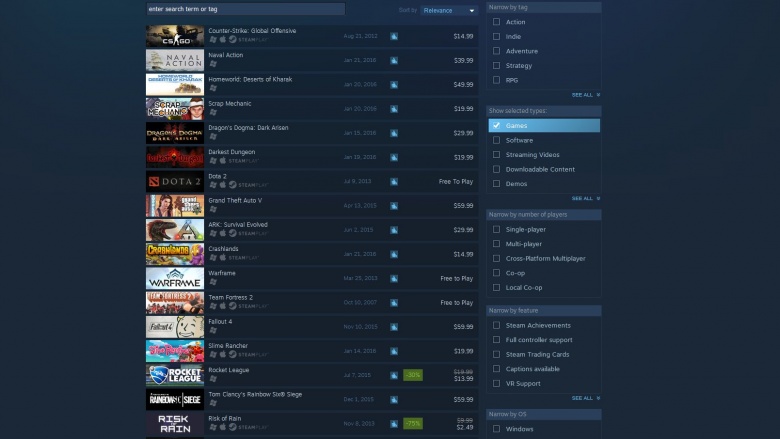Click the Steam icon under Slime Rancher
780x439 pixels.
(232, 354)
